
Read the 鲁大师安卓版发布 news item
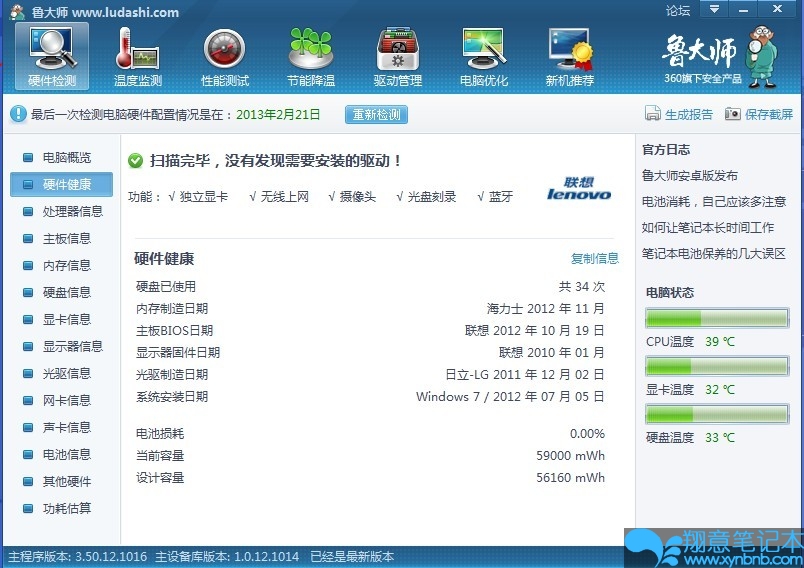[x=690, y=176]
